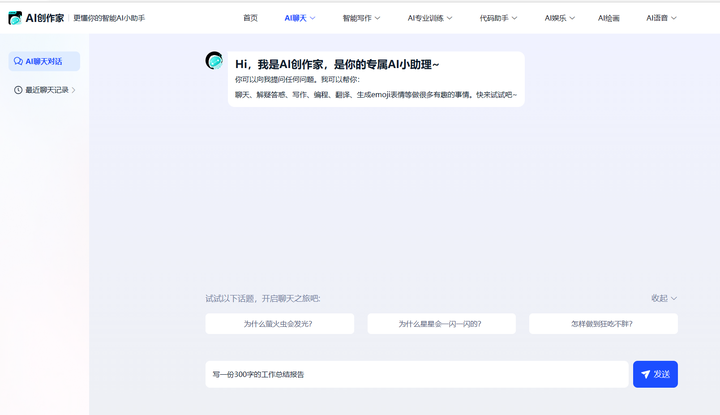Open the 首页 menu item
The height and width of the screenshot is (415, 720).
(250, 18)
